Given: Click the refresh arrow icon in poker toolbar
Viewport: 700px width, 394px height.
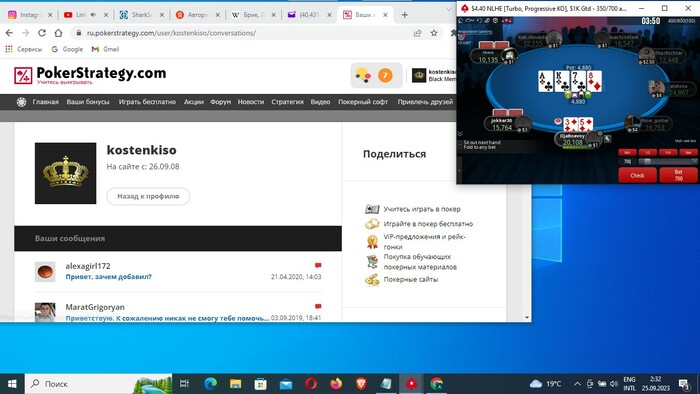Looking at the screenshot, I should tap(479, 21).
